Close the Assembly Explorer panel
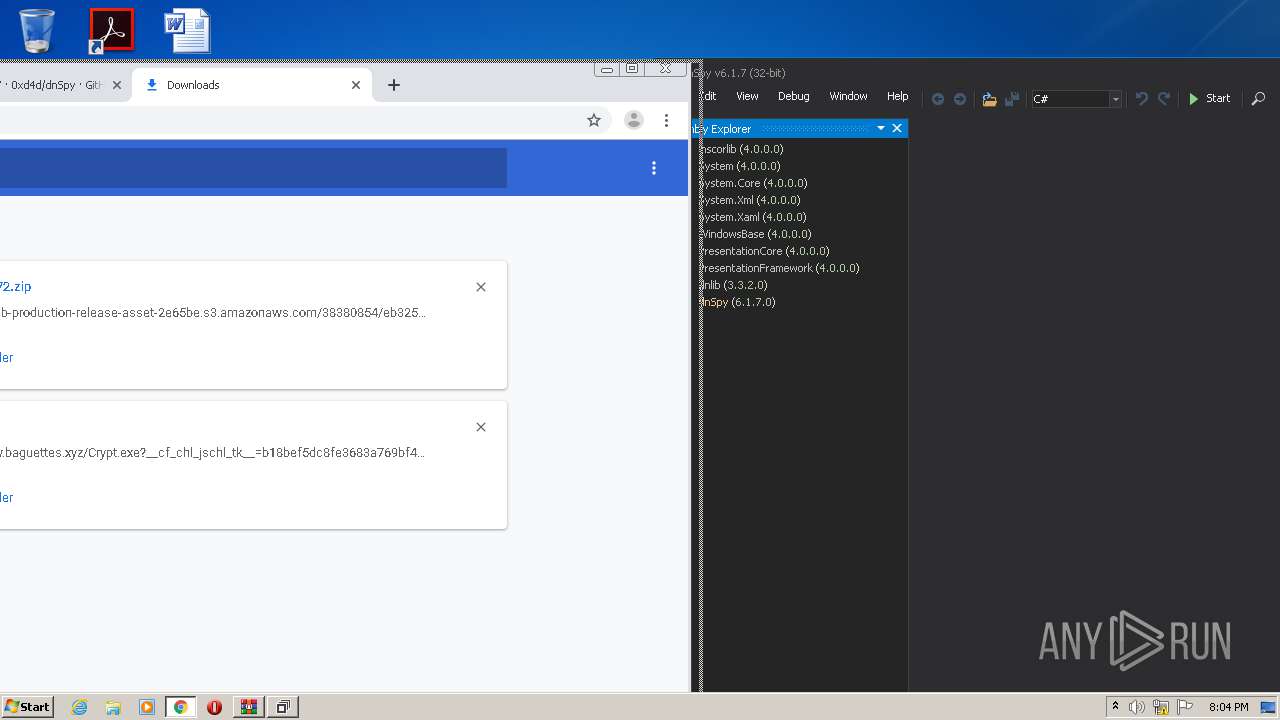 point(897,128)
